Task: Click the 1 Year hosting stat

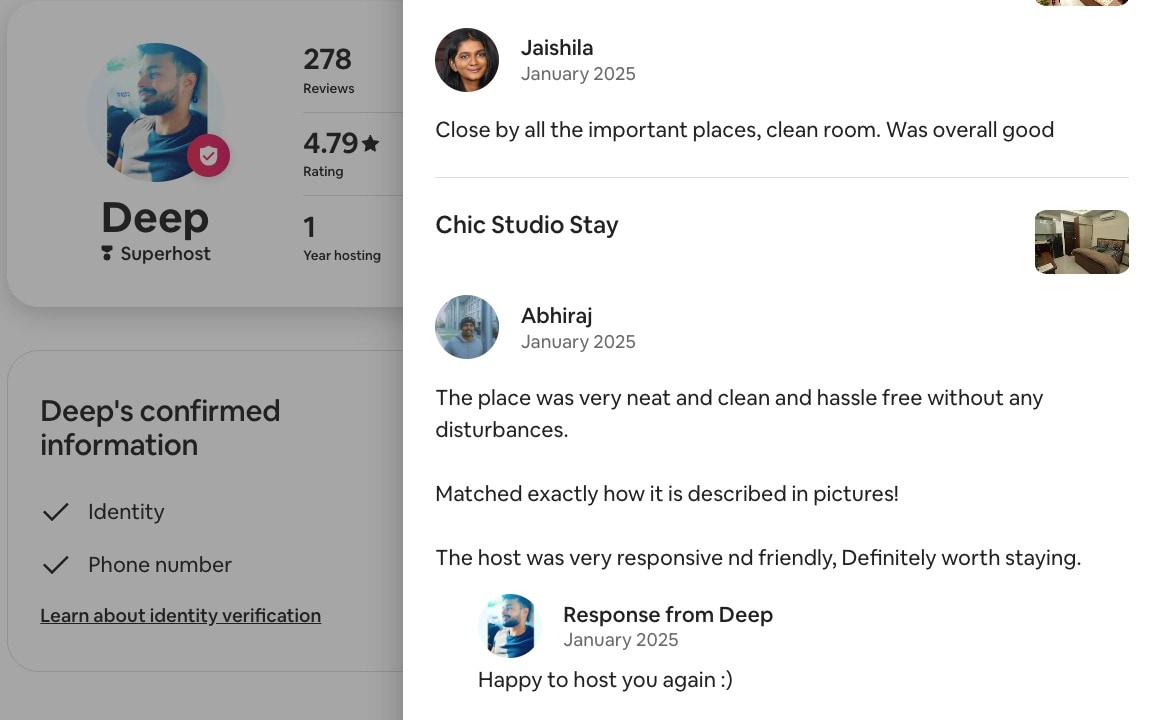Action: coord(342,238)
